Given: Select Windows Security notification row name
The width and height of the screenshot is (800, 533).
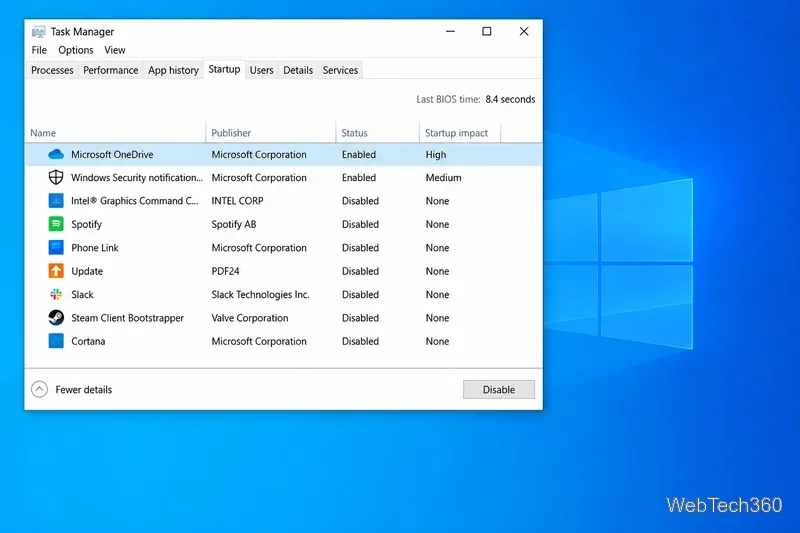Looking at the screenshot, I should (137, 177).
